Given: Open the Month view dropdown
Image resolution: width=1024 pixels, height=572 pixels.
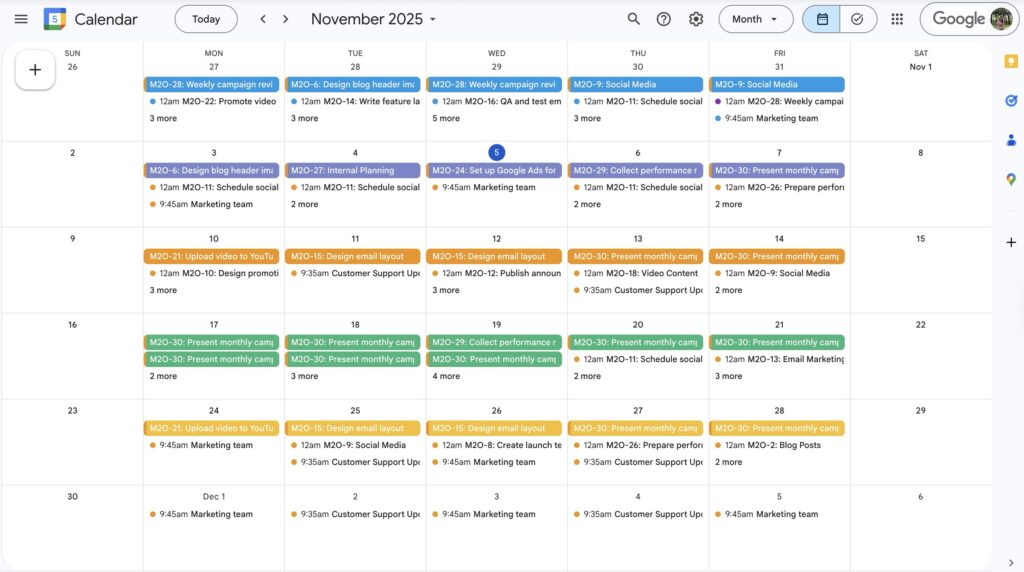Looking at the screenshot, I should point(756,19).
